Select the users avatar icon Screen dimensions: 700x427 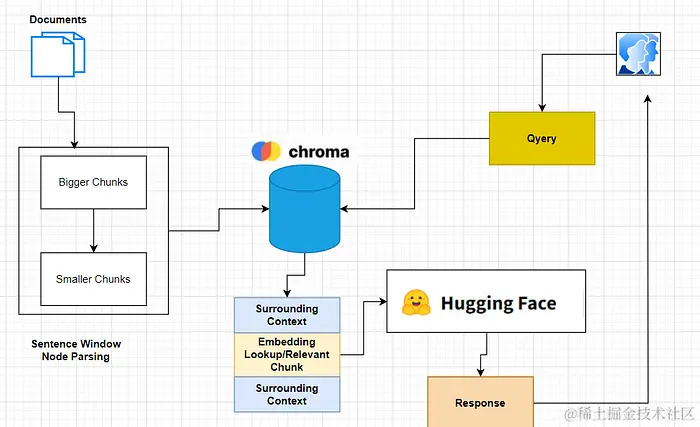(638, 54)
